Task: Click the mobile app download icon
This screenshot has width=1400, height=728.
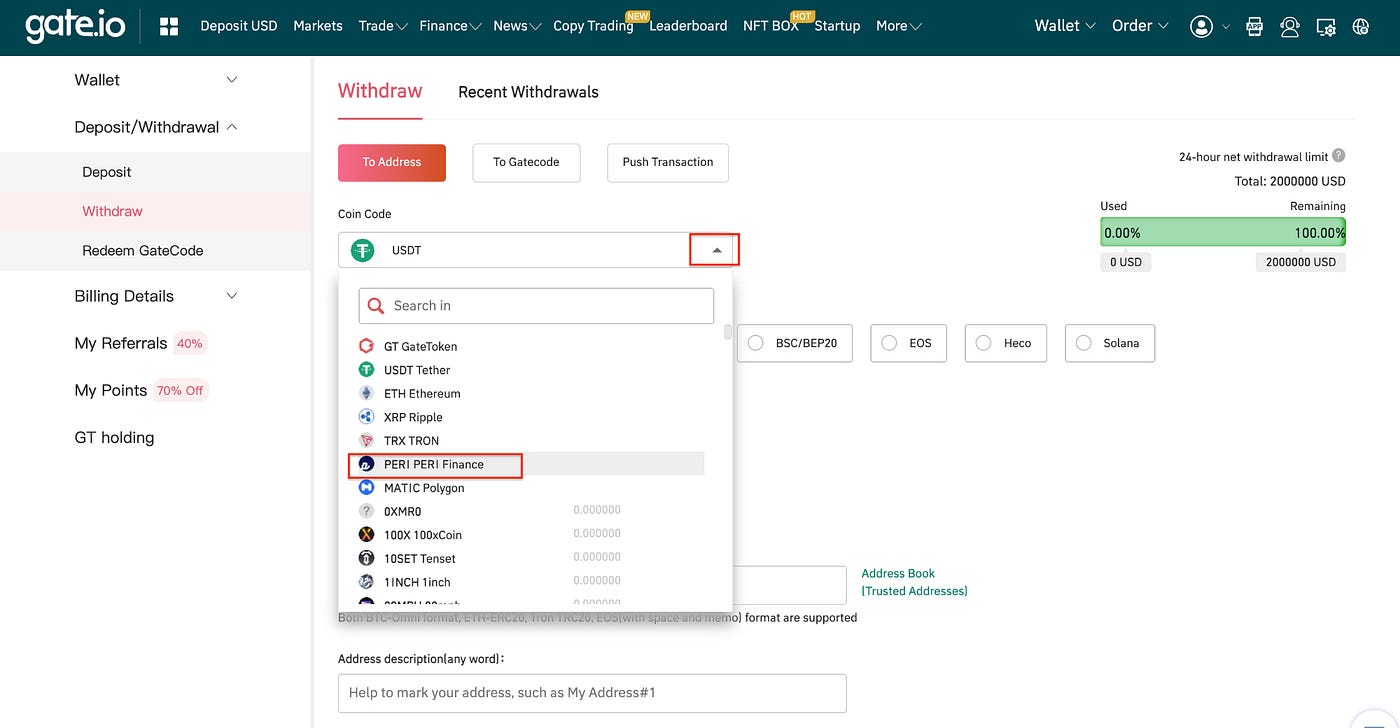Action: coord(1254,27)
